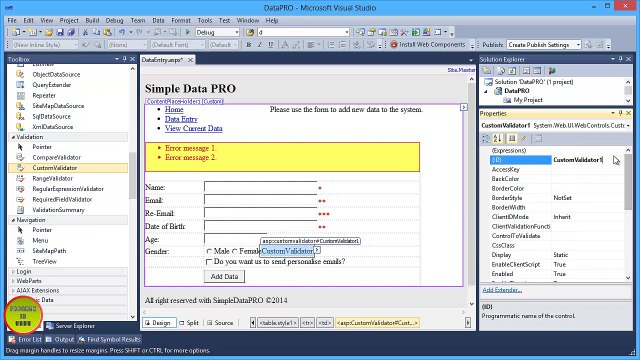Open the Server Explorer tab

pos(71,326)
